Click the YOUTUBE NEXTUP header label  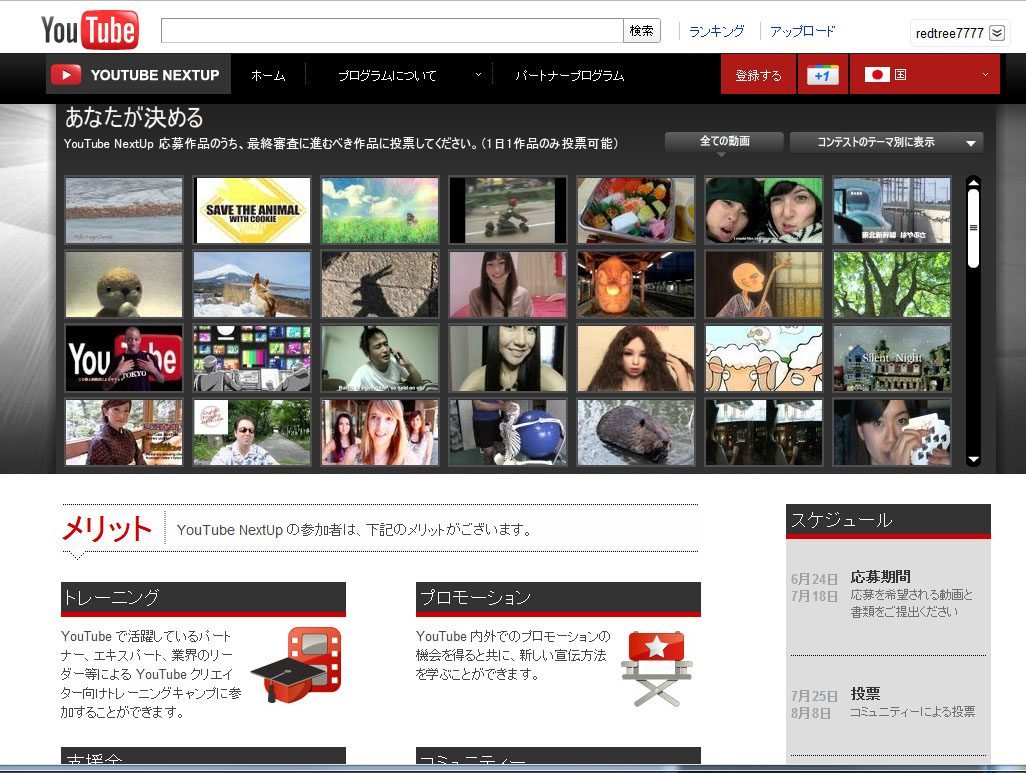pyautogui.click(x=155, y=75)
